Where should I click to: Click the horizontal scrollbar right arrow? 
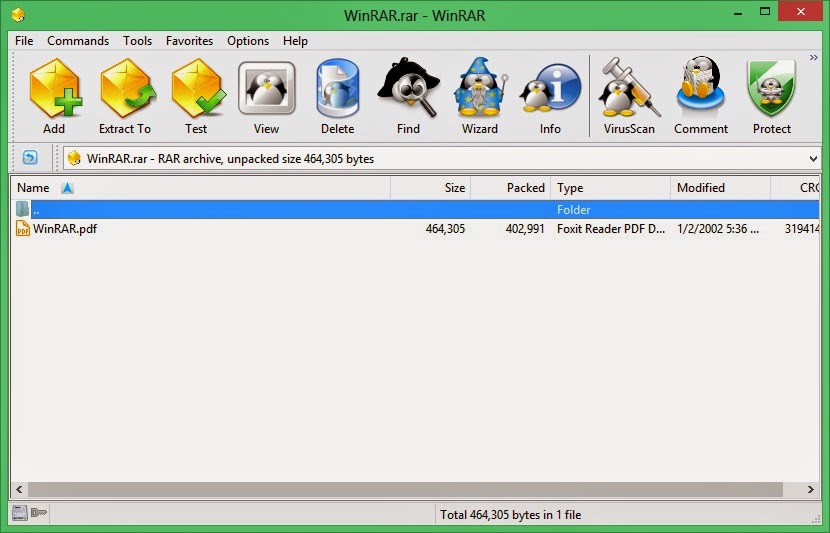click(811, 489)
